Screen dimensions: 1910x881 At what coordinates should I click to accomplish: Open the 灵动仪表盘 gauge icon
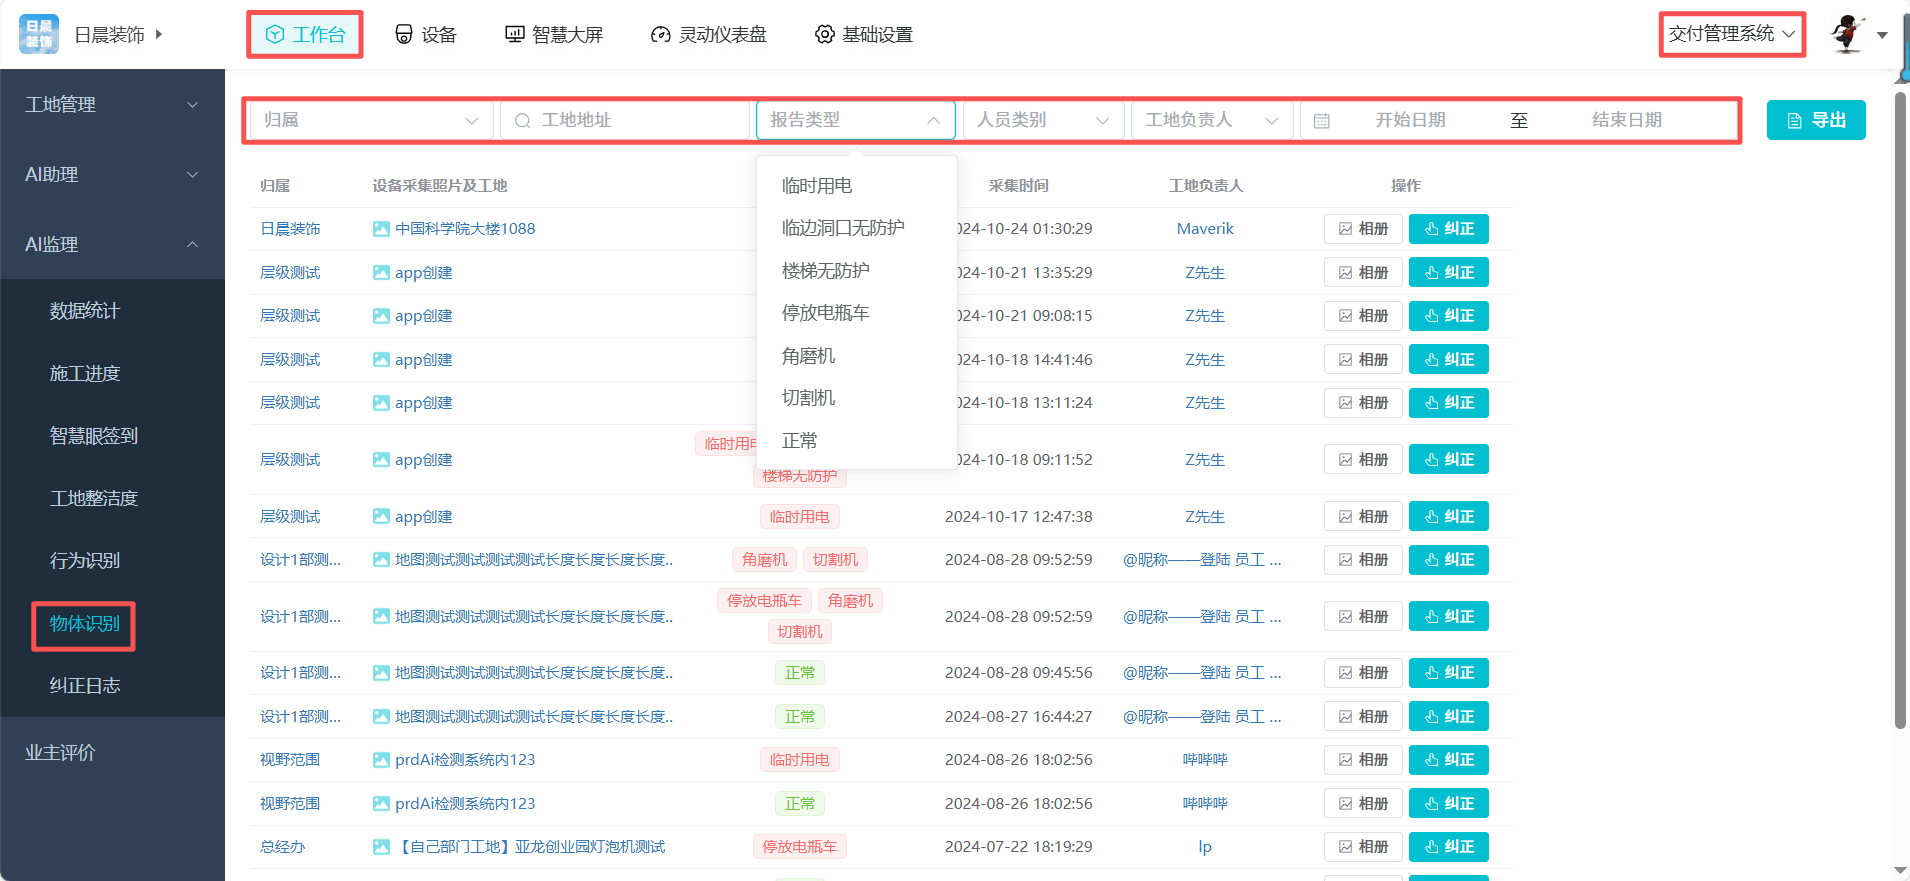660,35
